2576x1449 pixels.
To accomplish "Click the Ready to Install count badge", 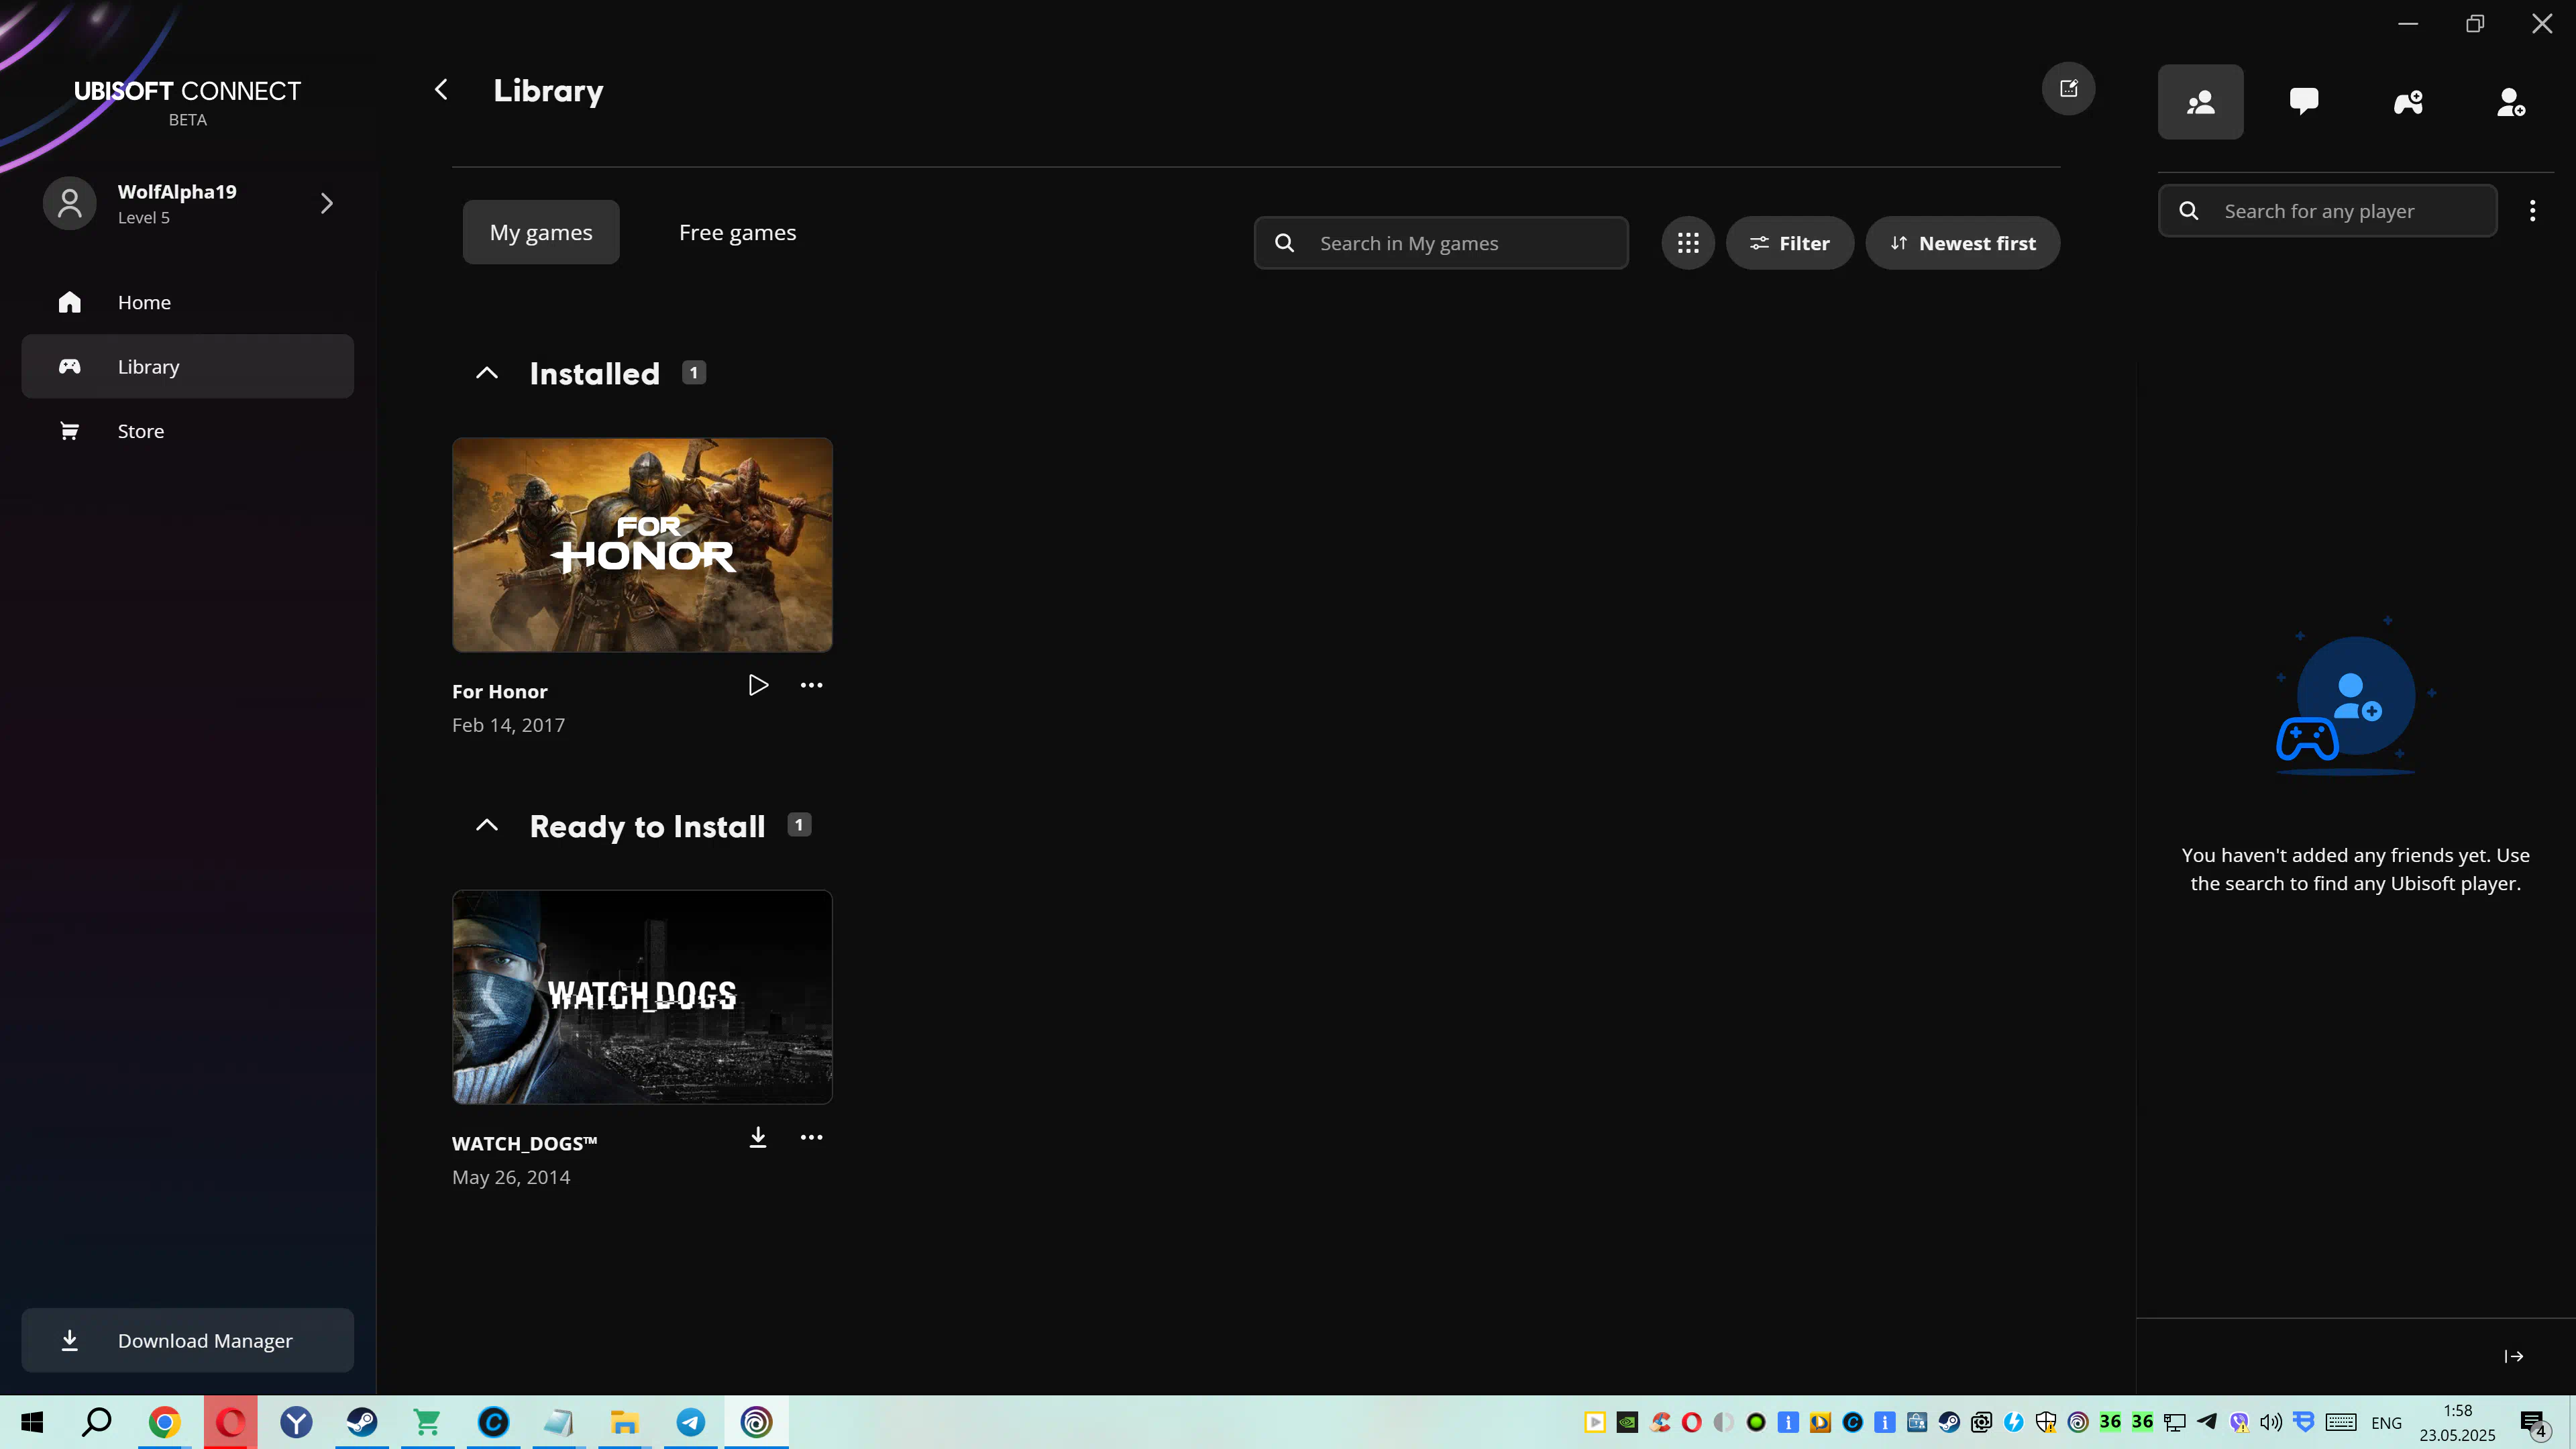I will tap(799, 825).
